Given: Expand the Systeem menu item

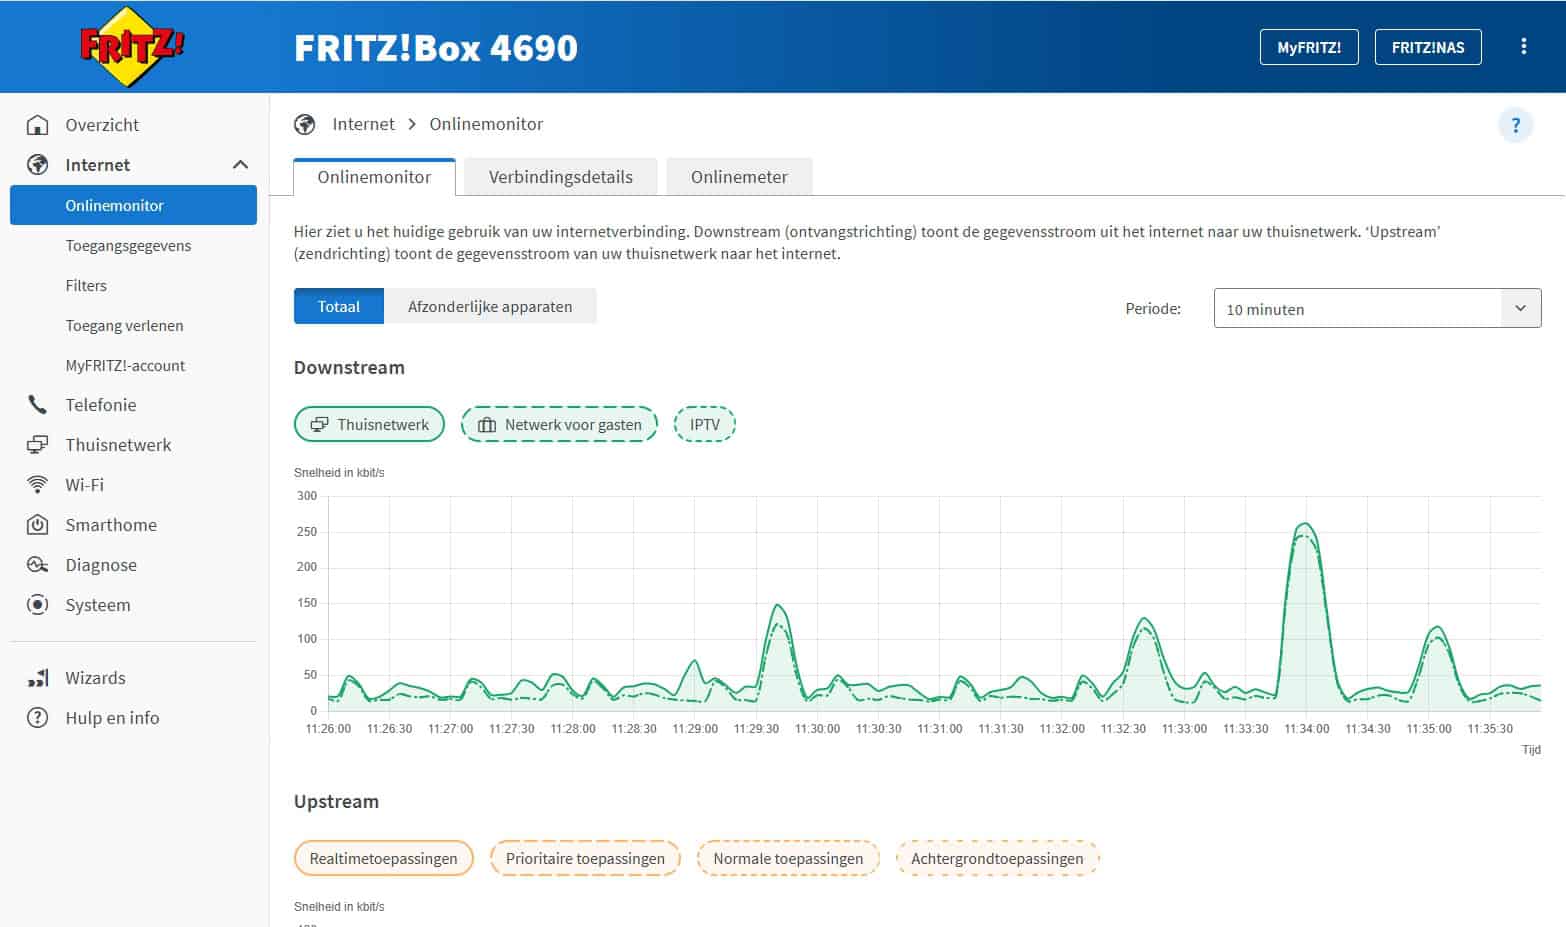Looking at the screenshot, I should tap(97, 605).
